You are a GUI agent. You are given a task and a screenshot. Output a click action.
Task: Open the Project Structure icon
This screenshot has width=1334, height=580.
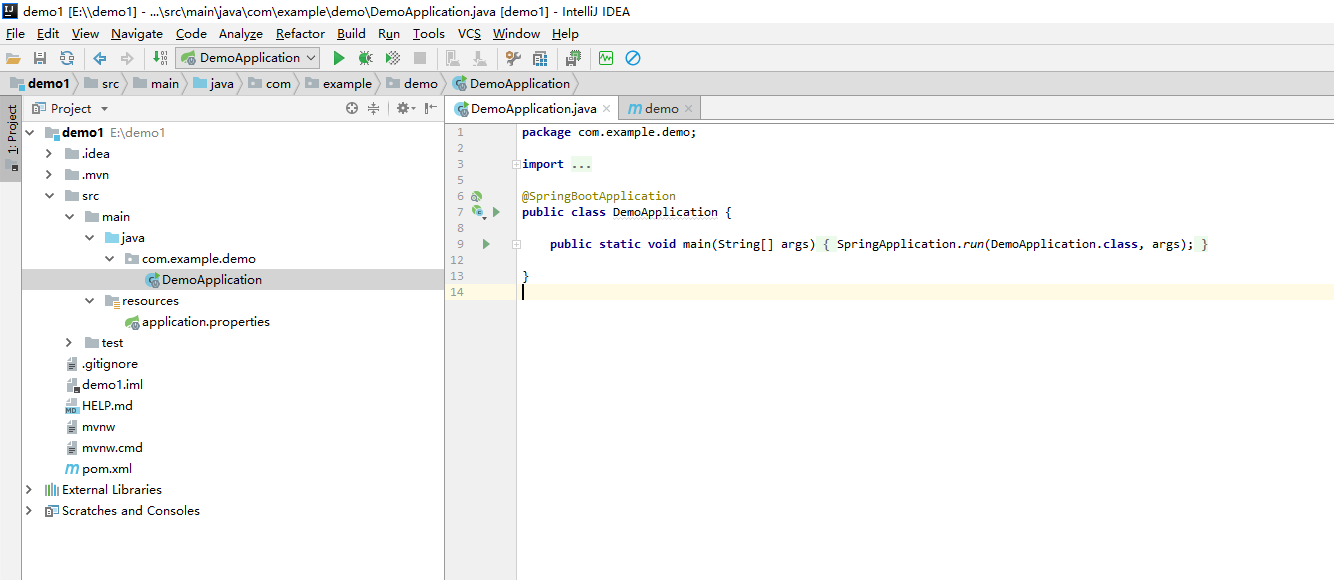pyautogui.click(x=540, y=59)
